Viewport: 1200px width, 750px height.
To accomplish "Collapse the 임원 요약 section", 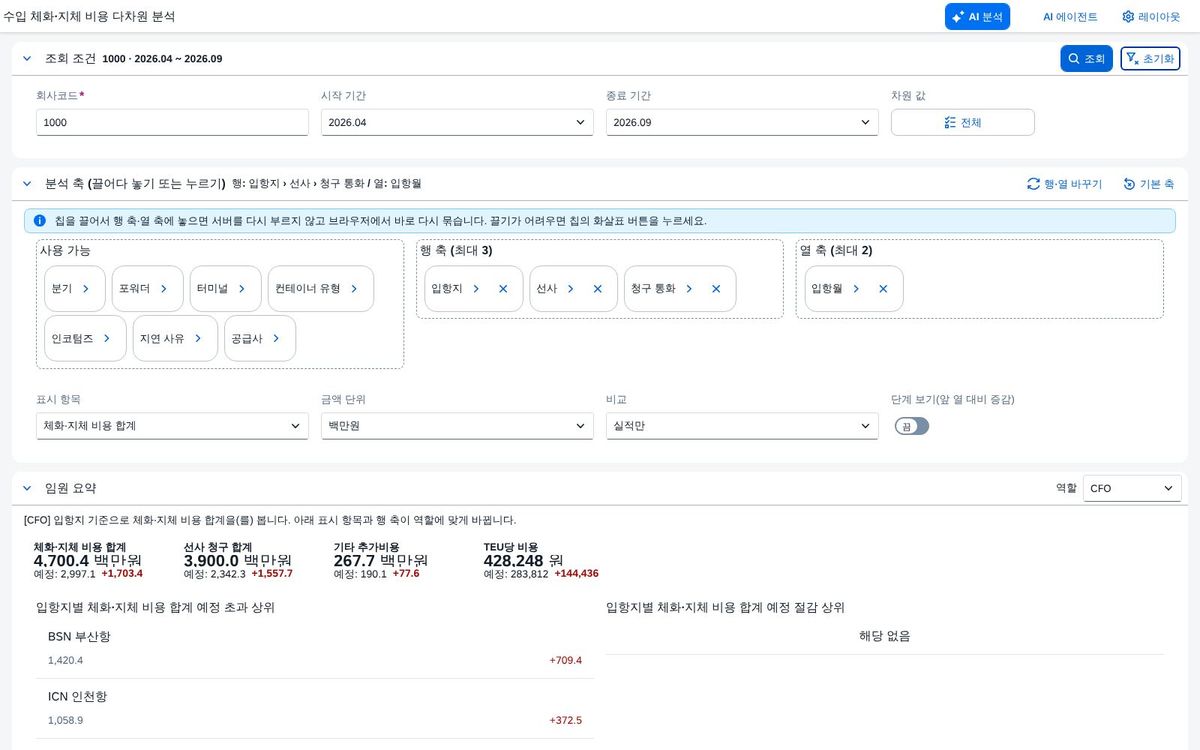I will 27,488.
